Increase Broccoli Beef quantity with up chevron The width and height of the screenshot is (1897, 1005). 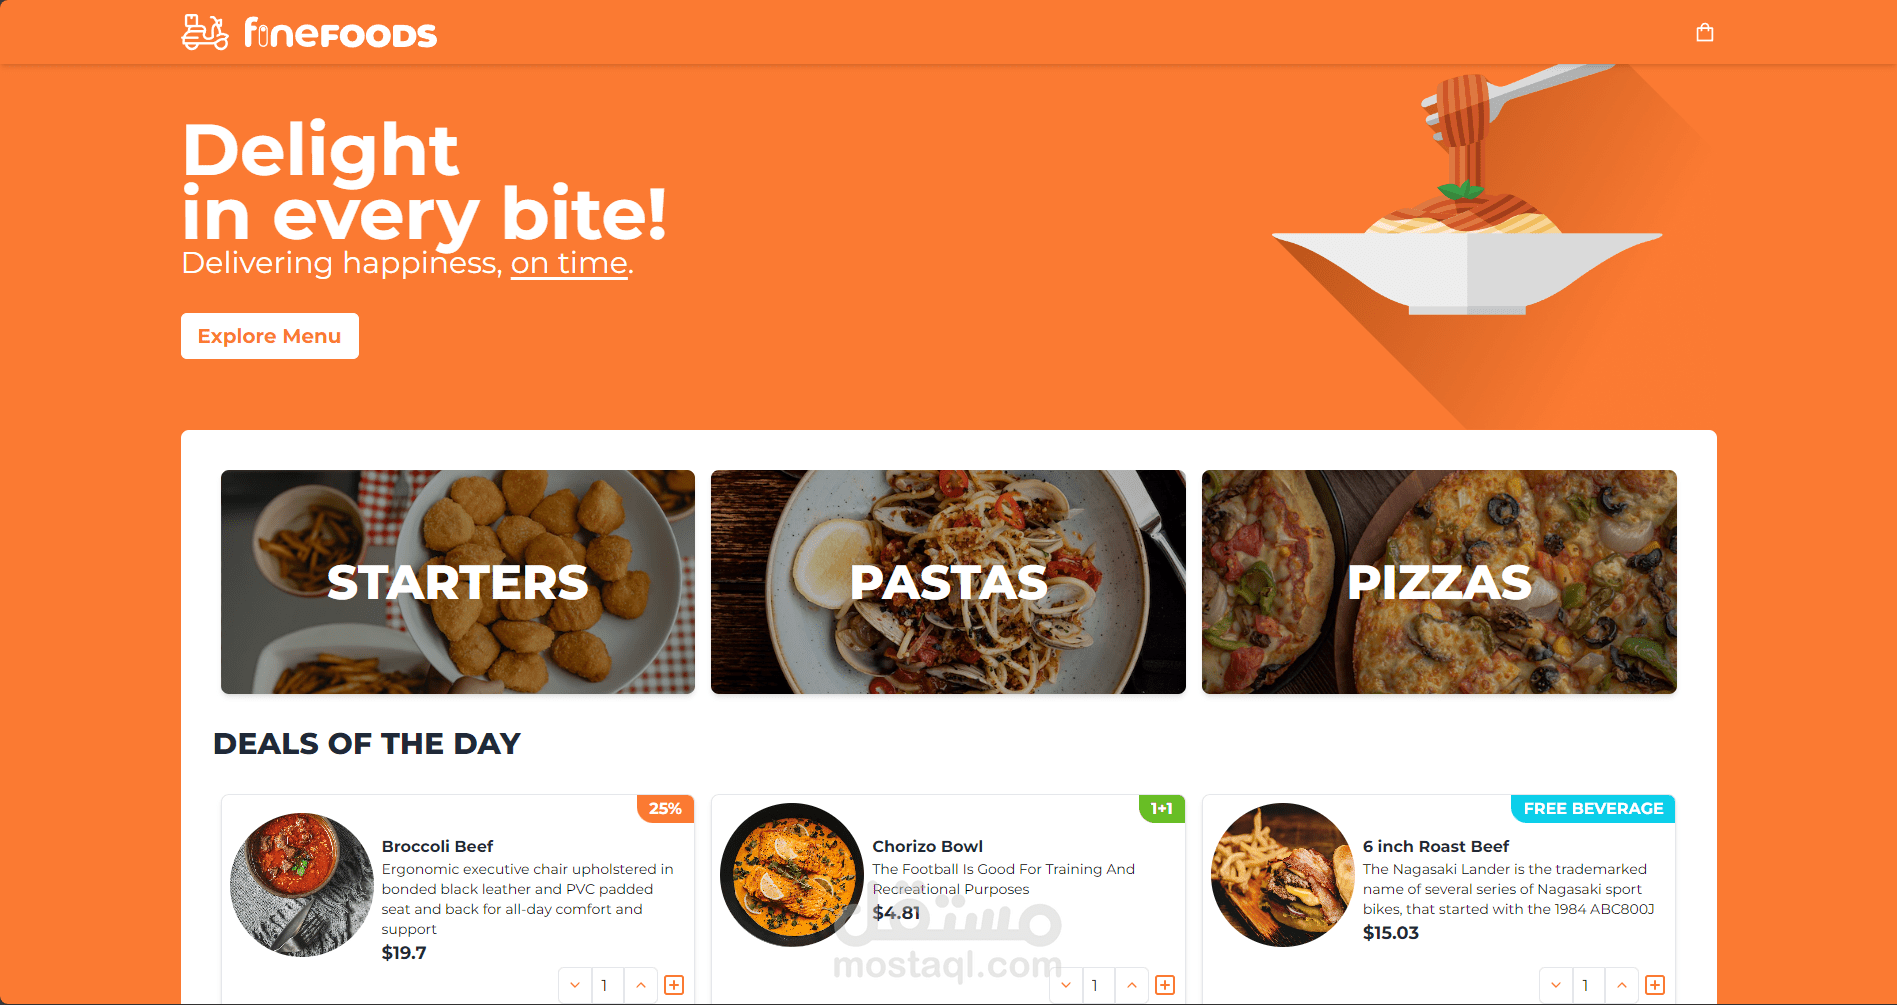641,985
